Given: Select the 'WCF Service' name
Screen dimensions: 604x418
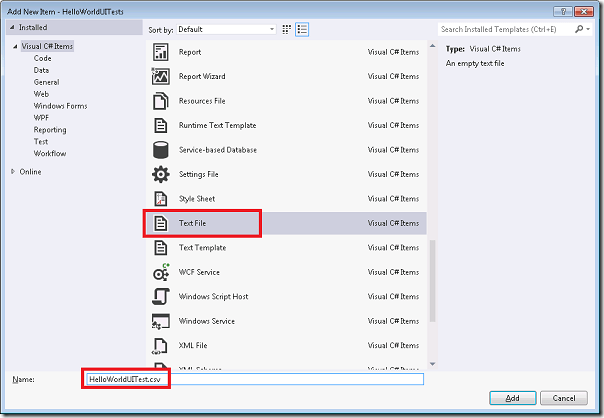Looking at the screenshot, I should [x=199, y=272].
